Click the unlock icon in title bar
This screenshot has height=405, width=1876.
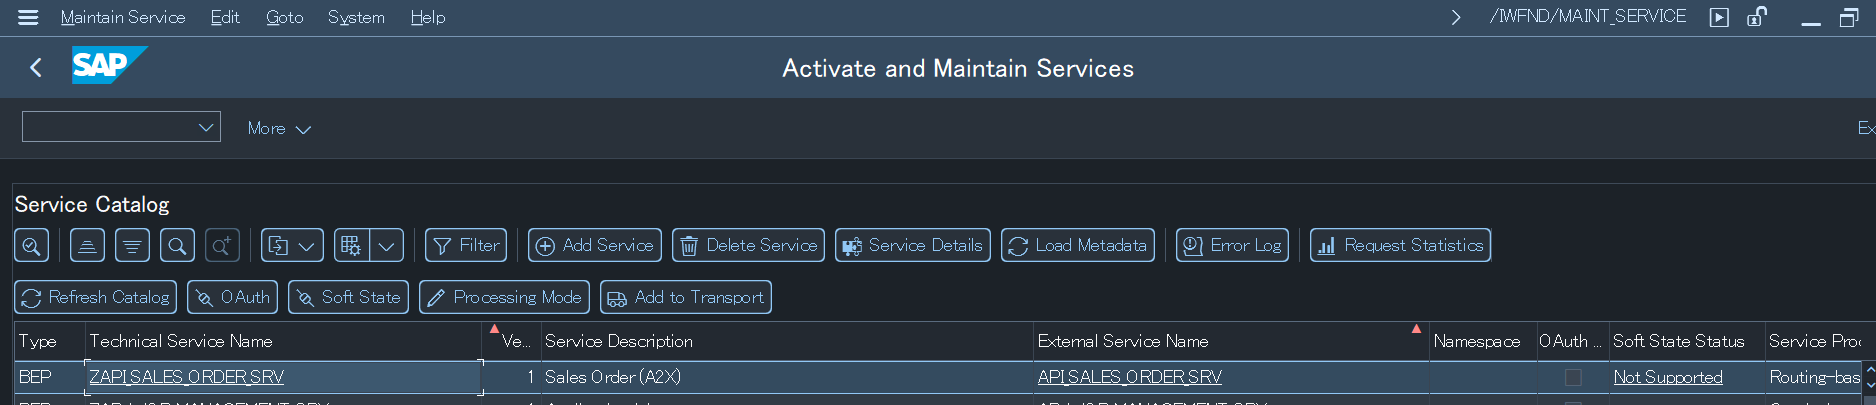pos(1757,17)
